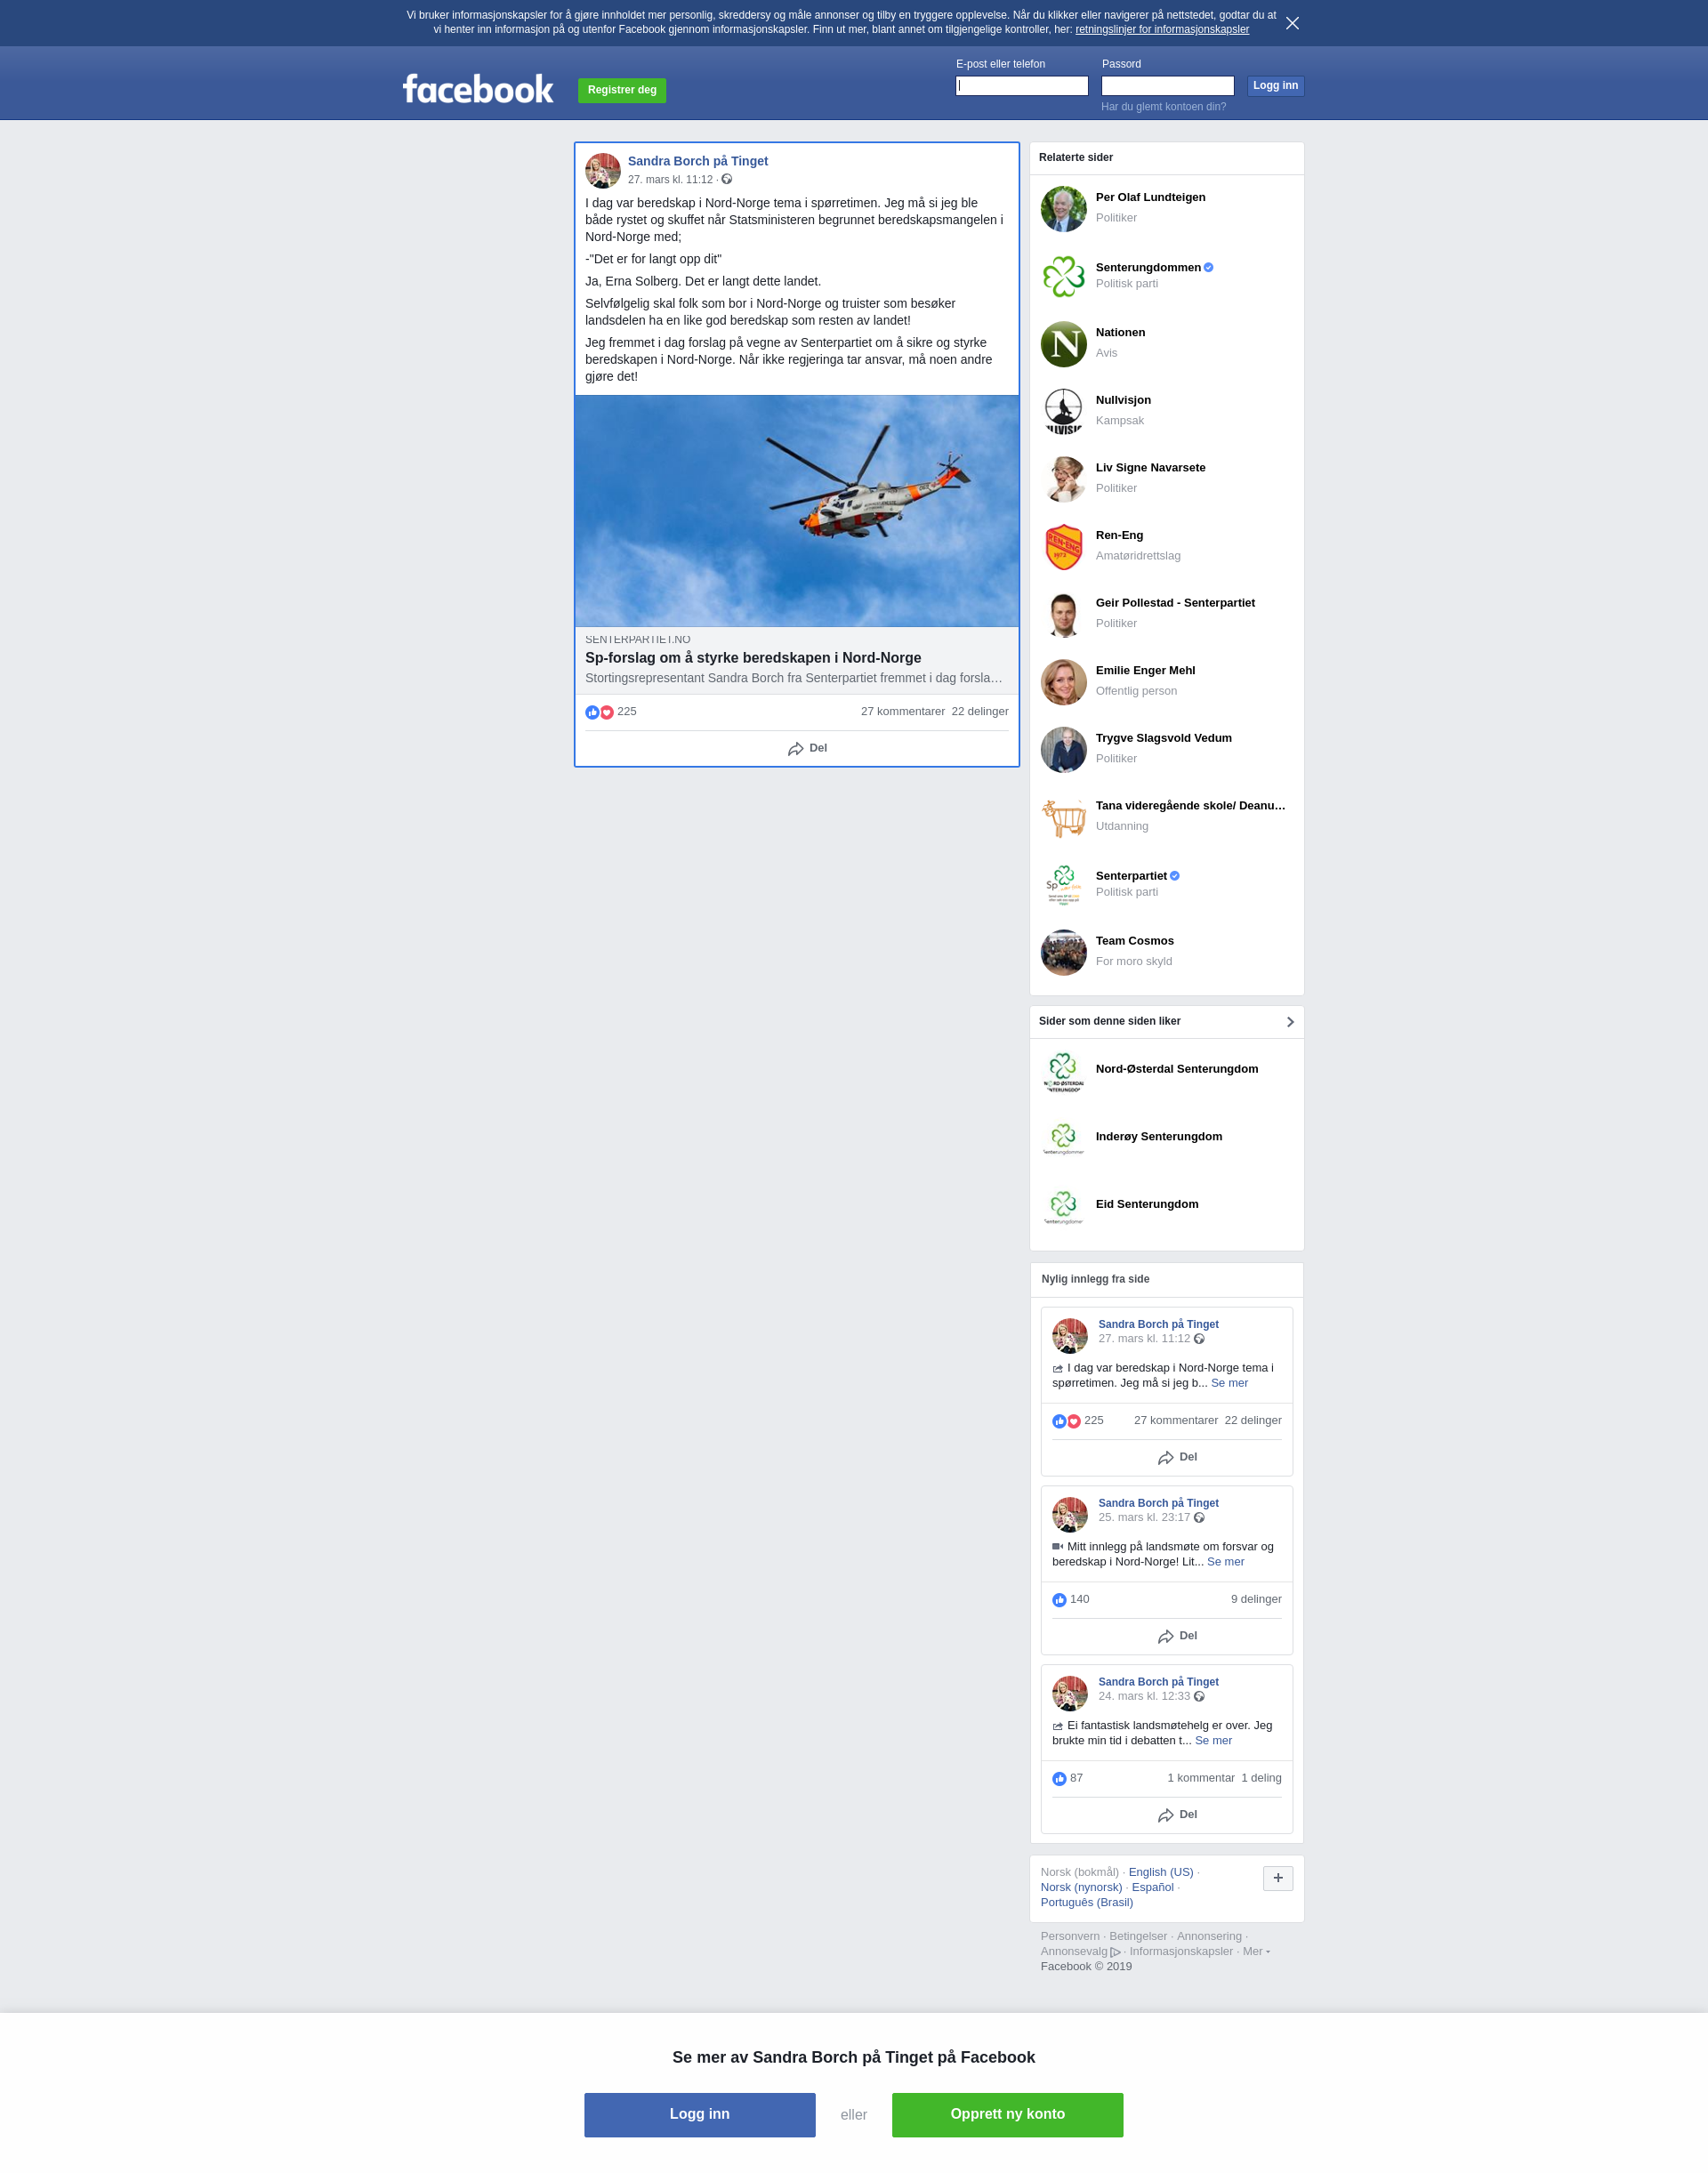This screenshot has width=1708, height=2173.
Task: Click the blue Logg inn button at bottom
Action: tap(699, 2114)
